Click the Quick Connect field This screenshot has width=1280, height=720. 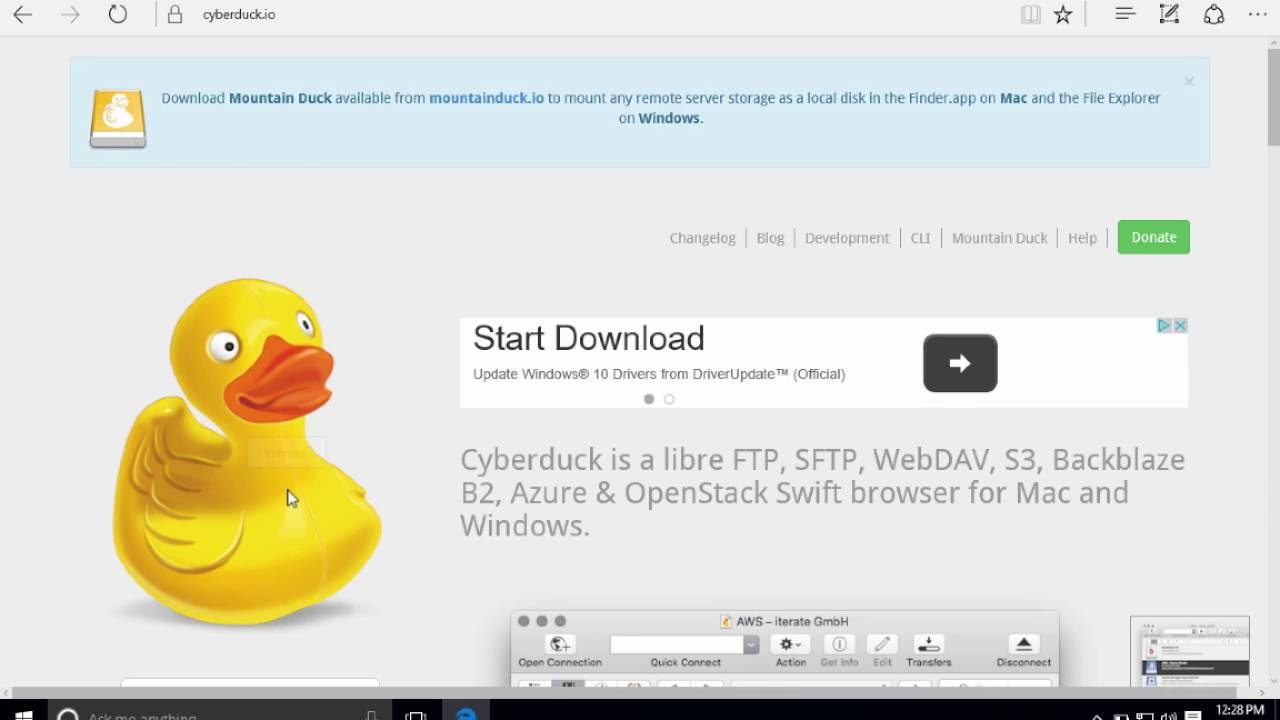(677, 645)
